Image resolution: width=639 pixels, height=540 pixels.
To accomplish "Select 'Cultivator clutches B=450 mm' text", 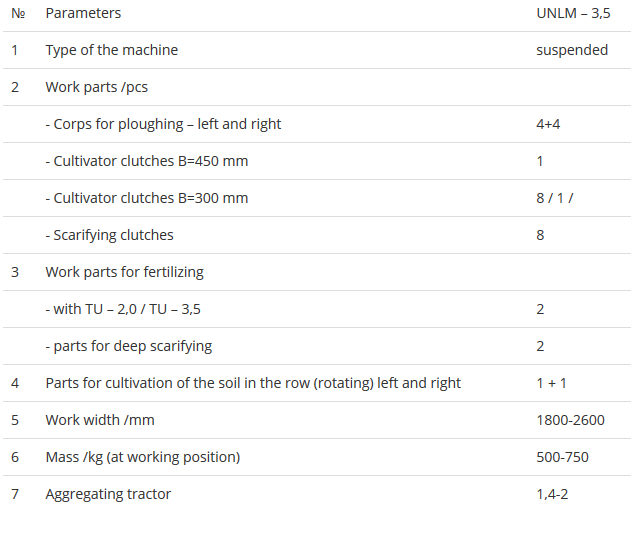I will tap(147, 161).
